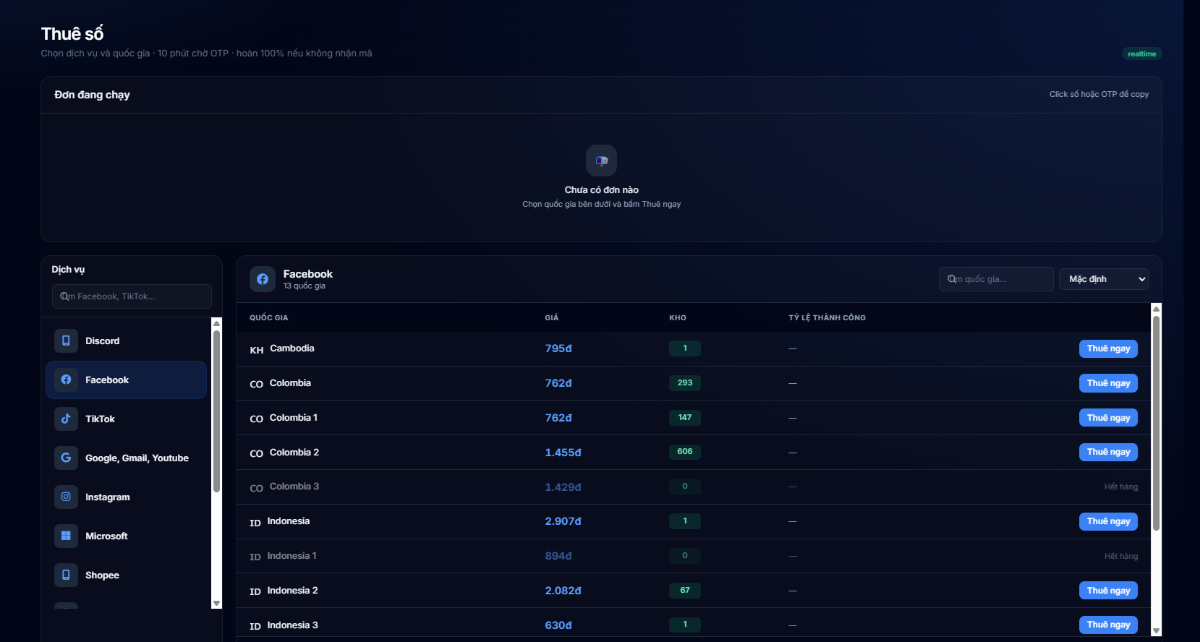Click up arrow of service list scrollbar
Image resolution: width=1200 pixels, height=642 pixels.
tap(216, 323)
